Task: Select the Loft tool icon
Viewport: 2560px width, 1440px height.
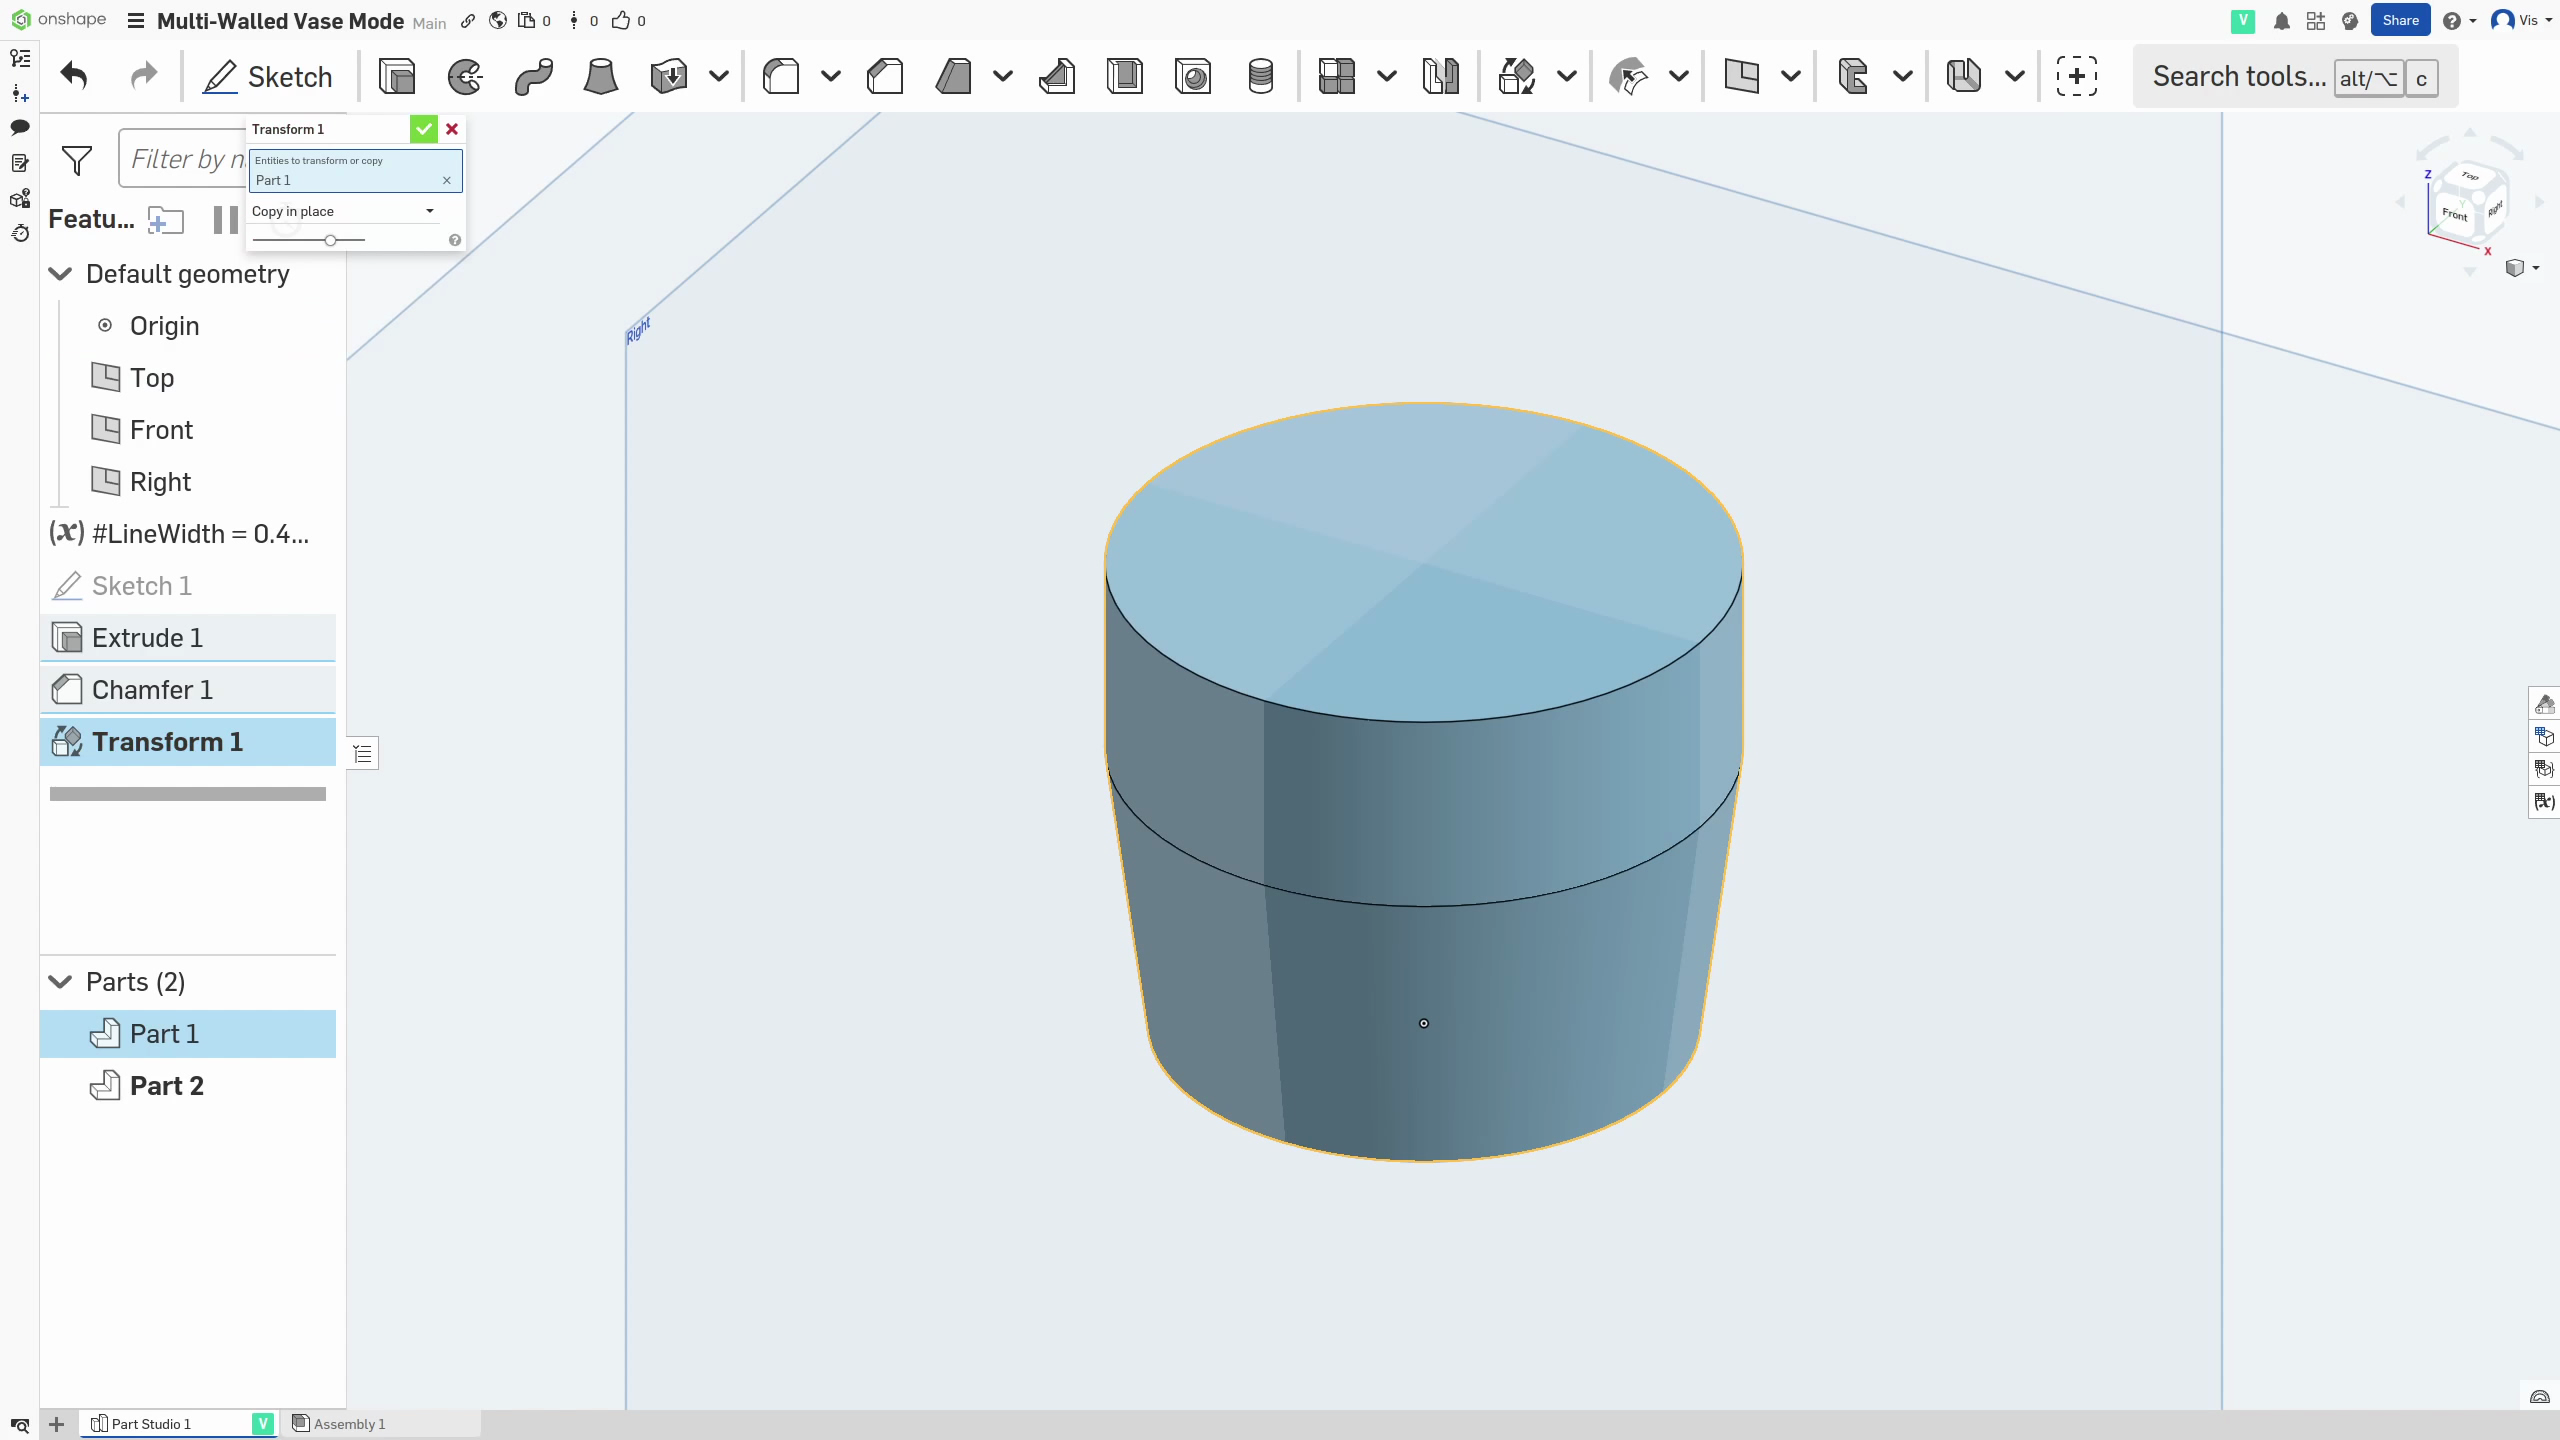Action: 600,76
